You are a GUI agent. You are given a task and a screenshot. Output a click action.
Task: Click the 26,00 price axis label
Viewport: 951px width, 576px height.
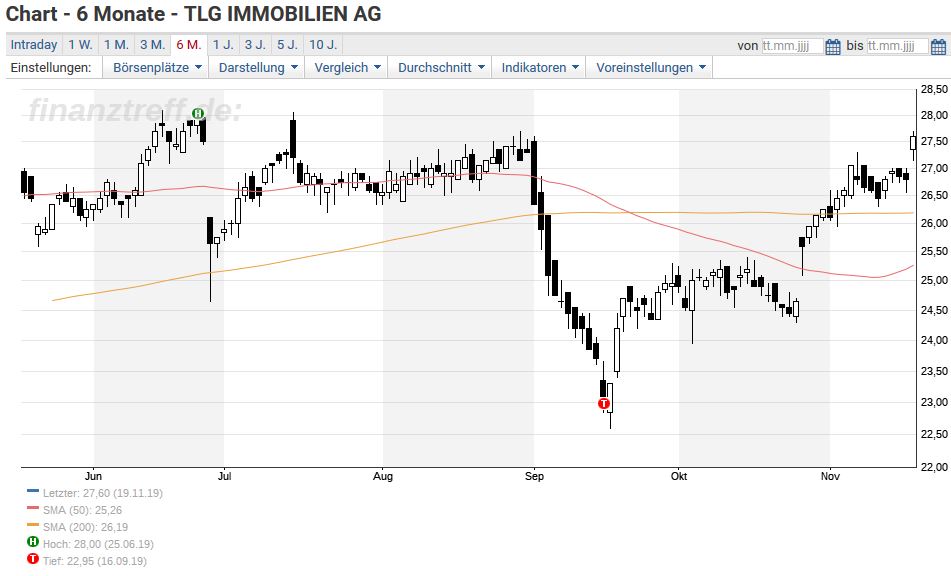(x=934, y=223)
